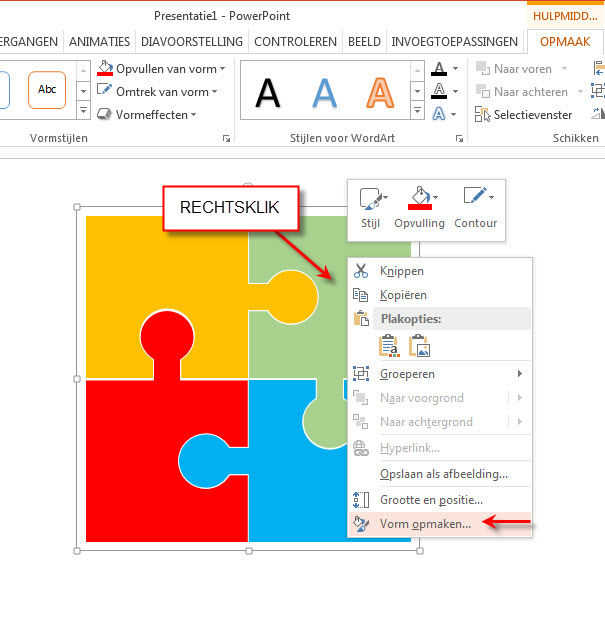Open the text outline dropdown arrow

pyautogui.click(x=455, y=92)
